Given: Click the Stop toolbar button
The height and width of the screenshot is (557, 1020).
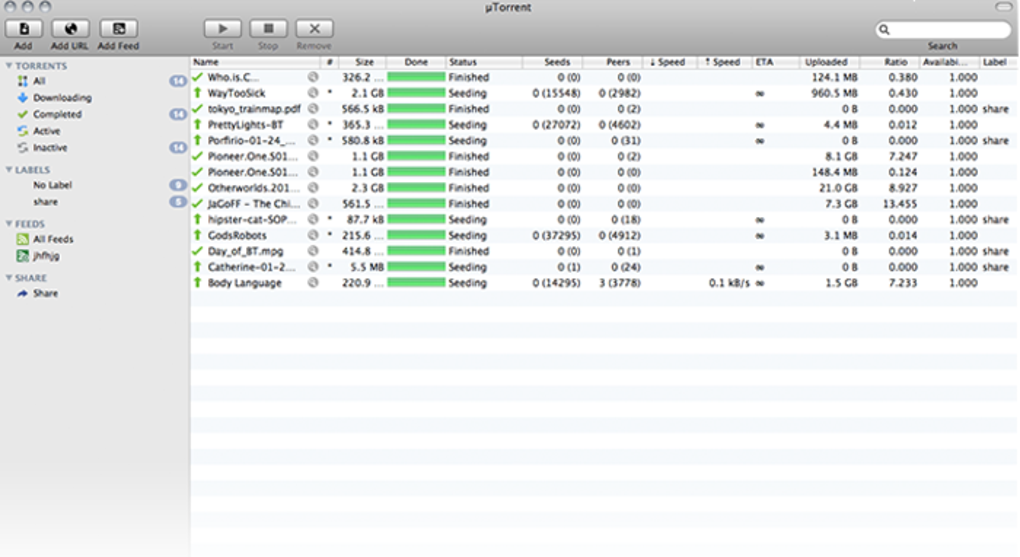Looking at the screenshot, I should pos(268,29).
